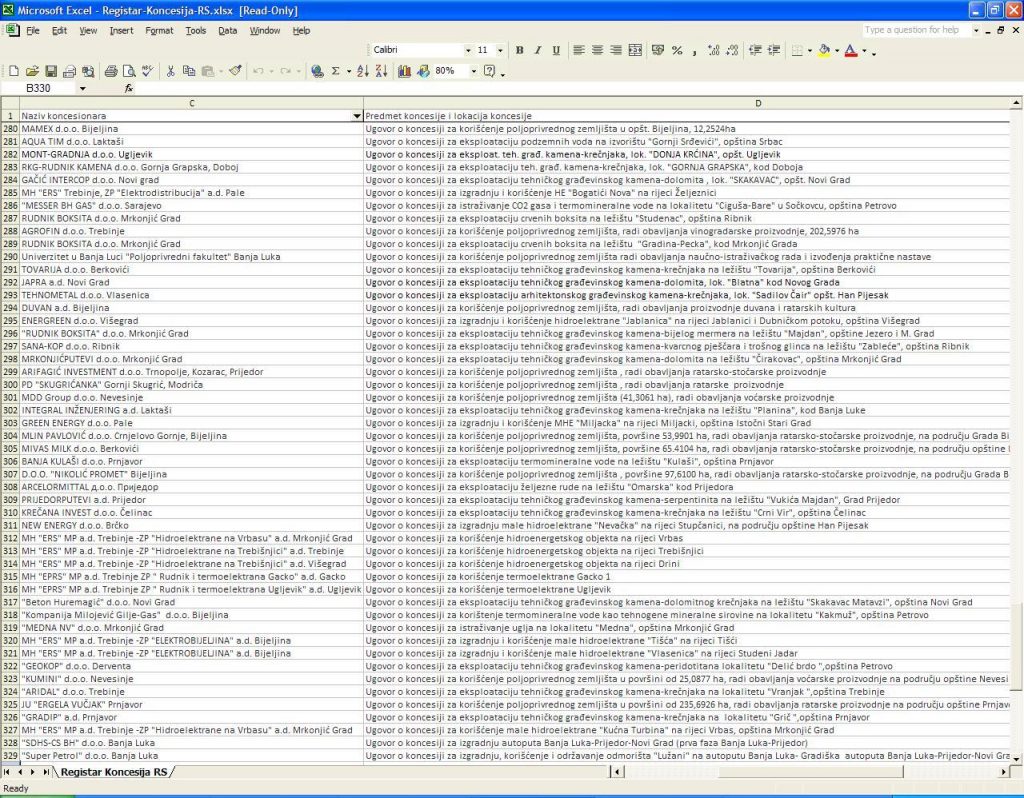This screenshot has height=798, width=1024.
Task: Copy selection using the toolbar icon
Action: tap(189, 71)
